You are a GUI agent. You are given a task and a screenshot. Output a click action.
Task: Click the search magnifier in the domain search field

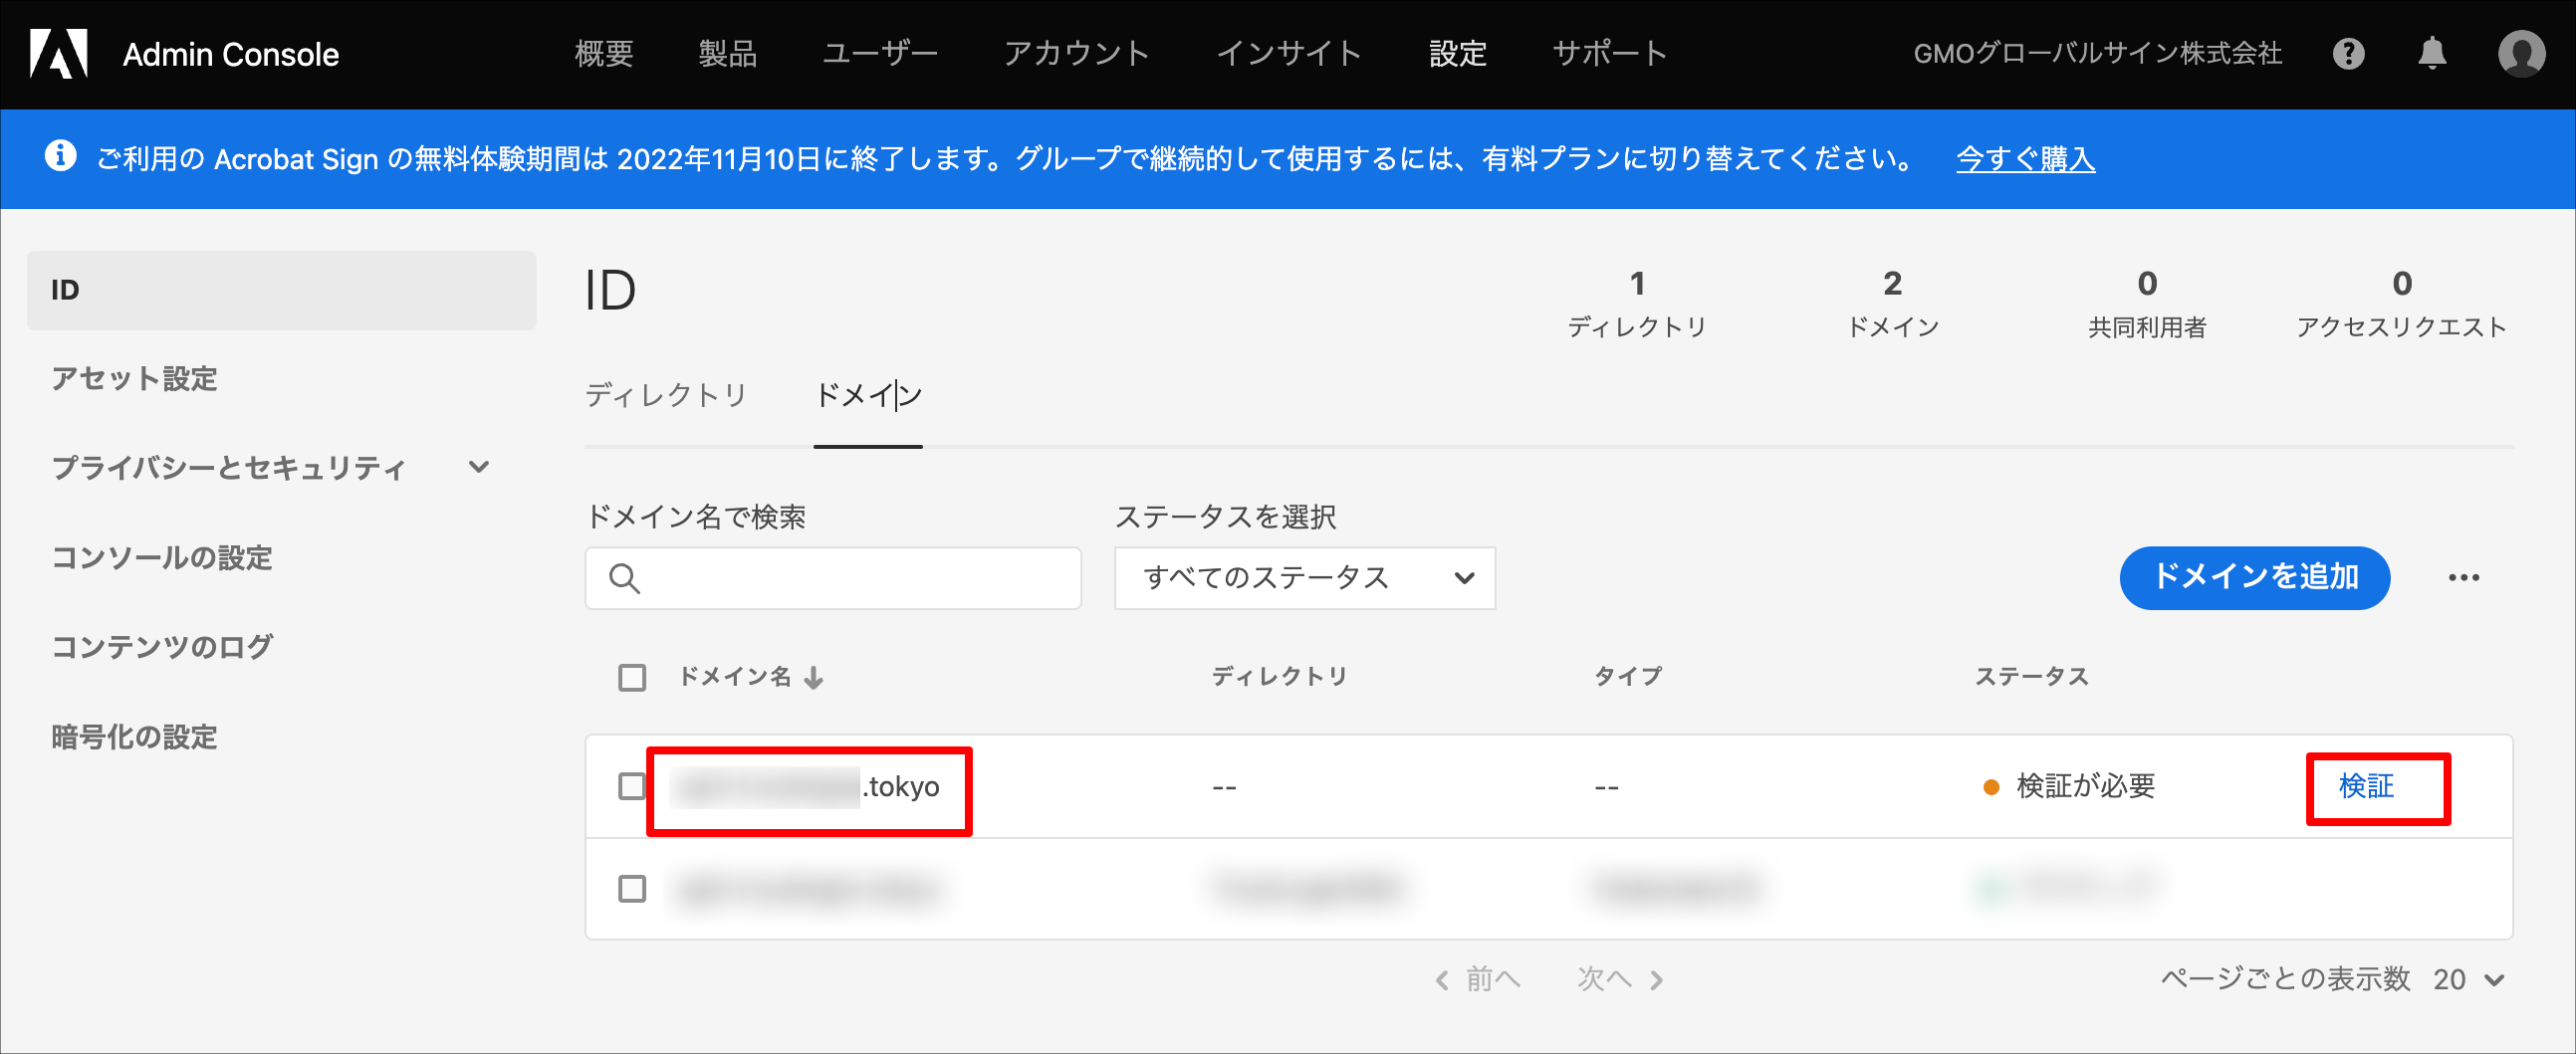point(624,578)
